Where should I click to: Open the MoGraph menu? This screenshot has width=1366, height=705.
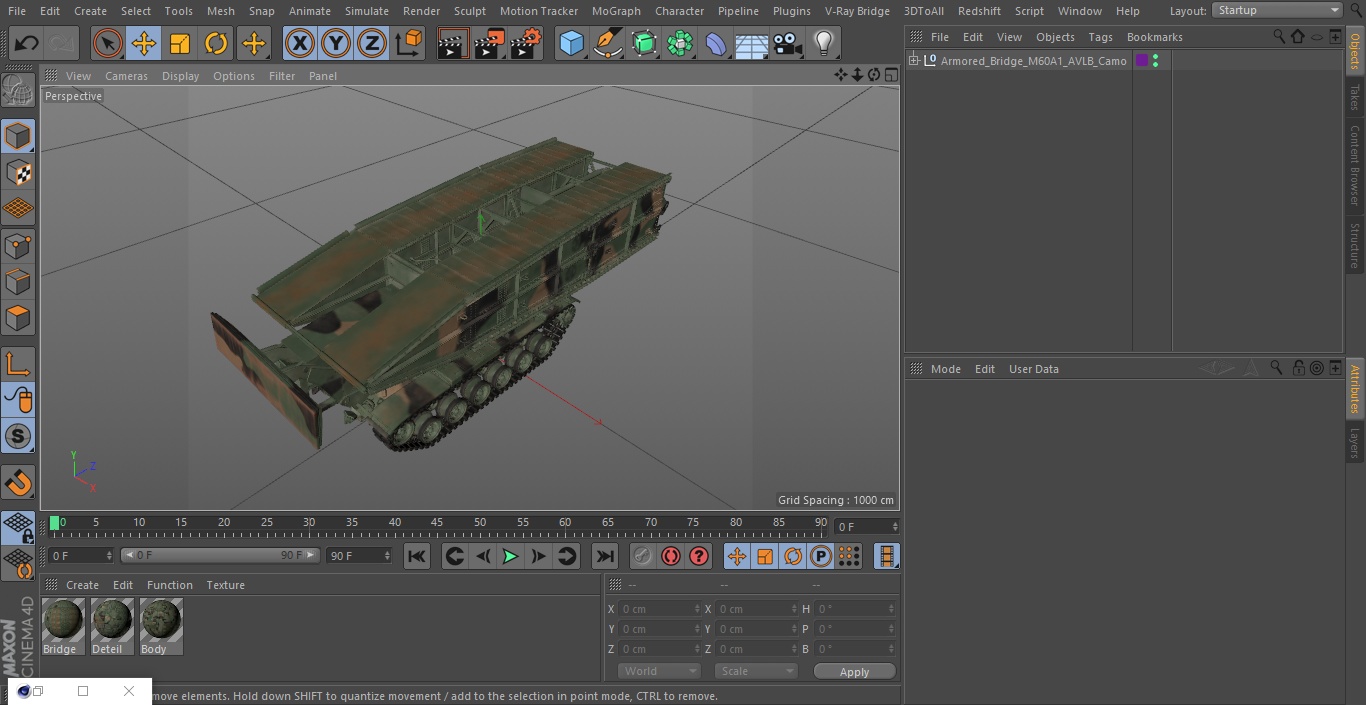pos(616,11)
